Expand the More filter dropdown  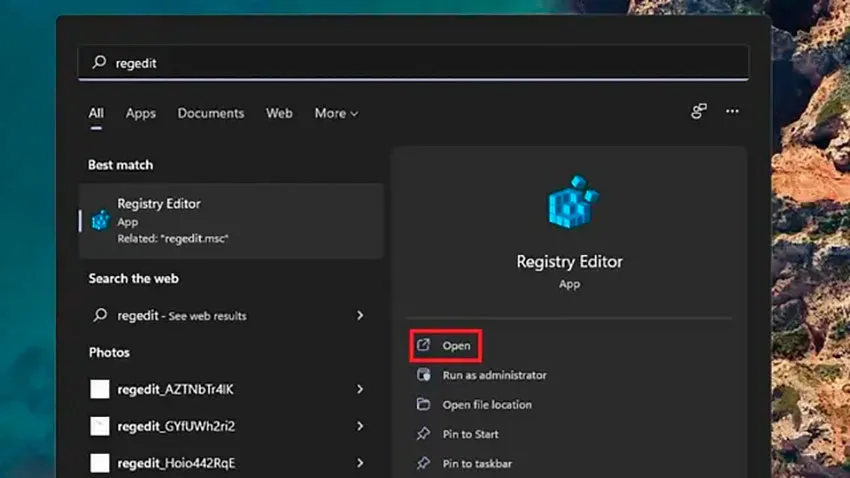pos(336,113)
